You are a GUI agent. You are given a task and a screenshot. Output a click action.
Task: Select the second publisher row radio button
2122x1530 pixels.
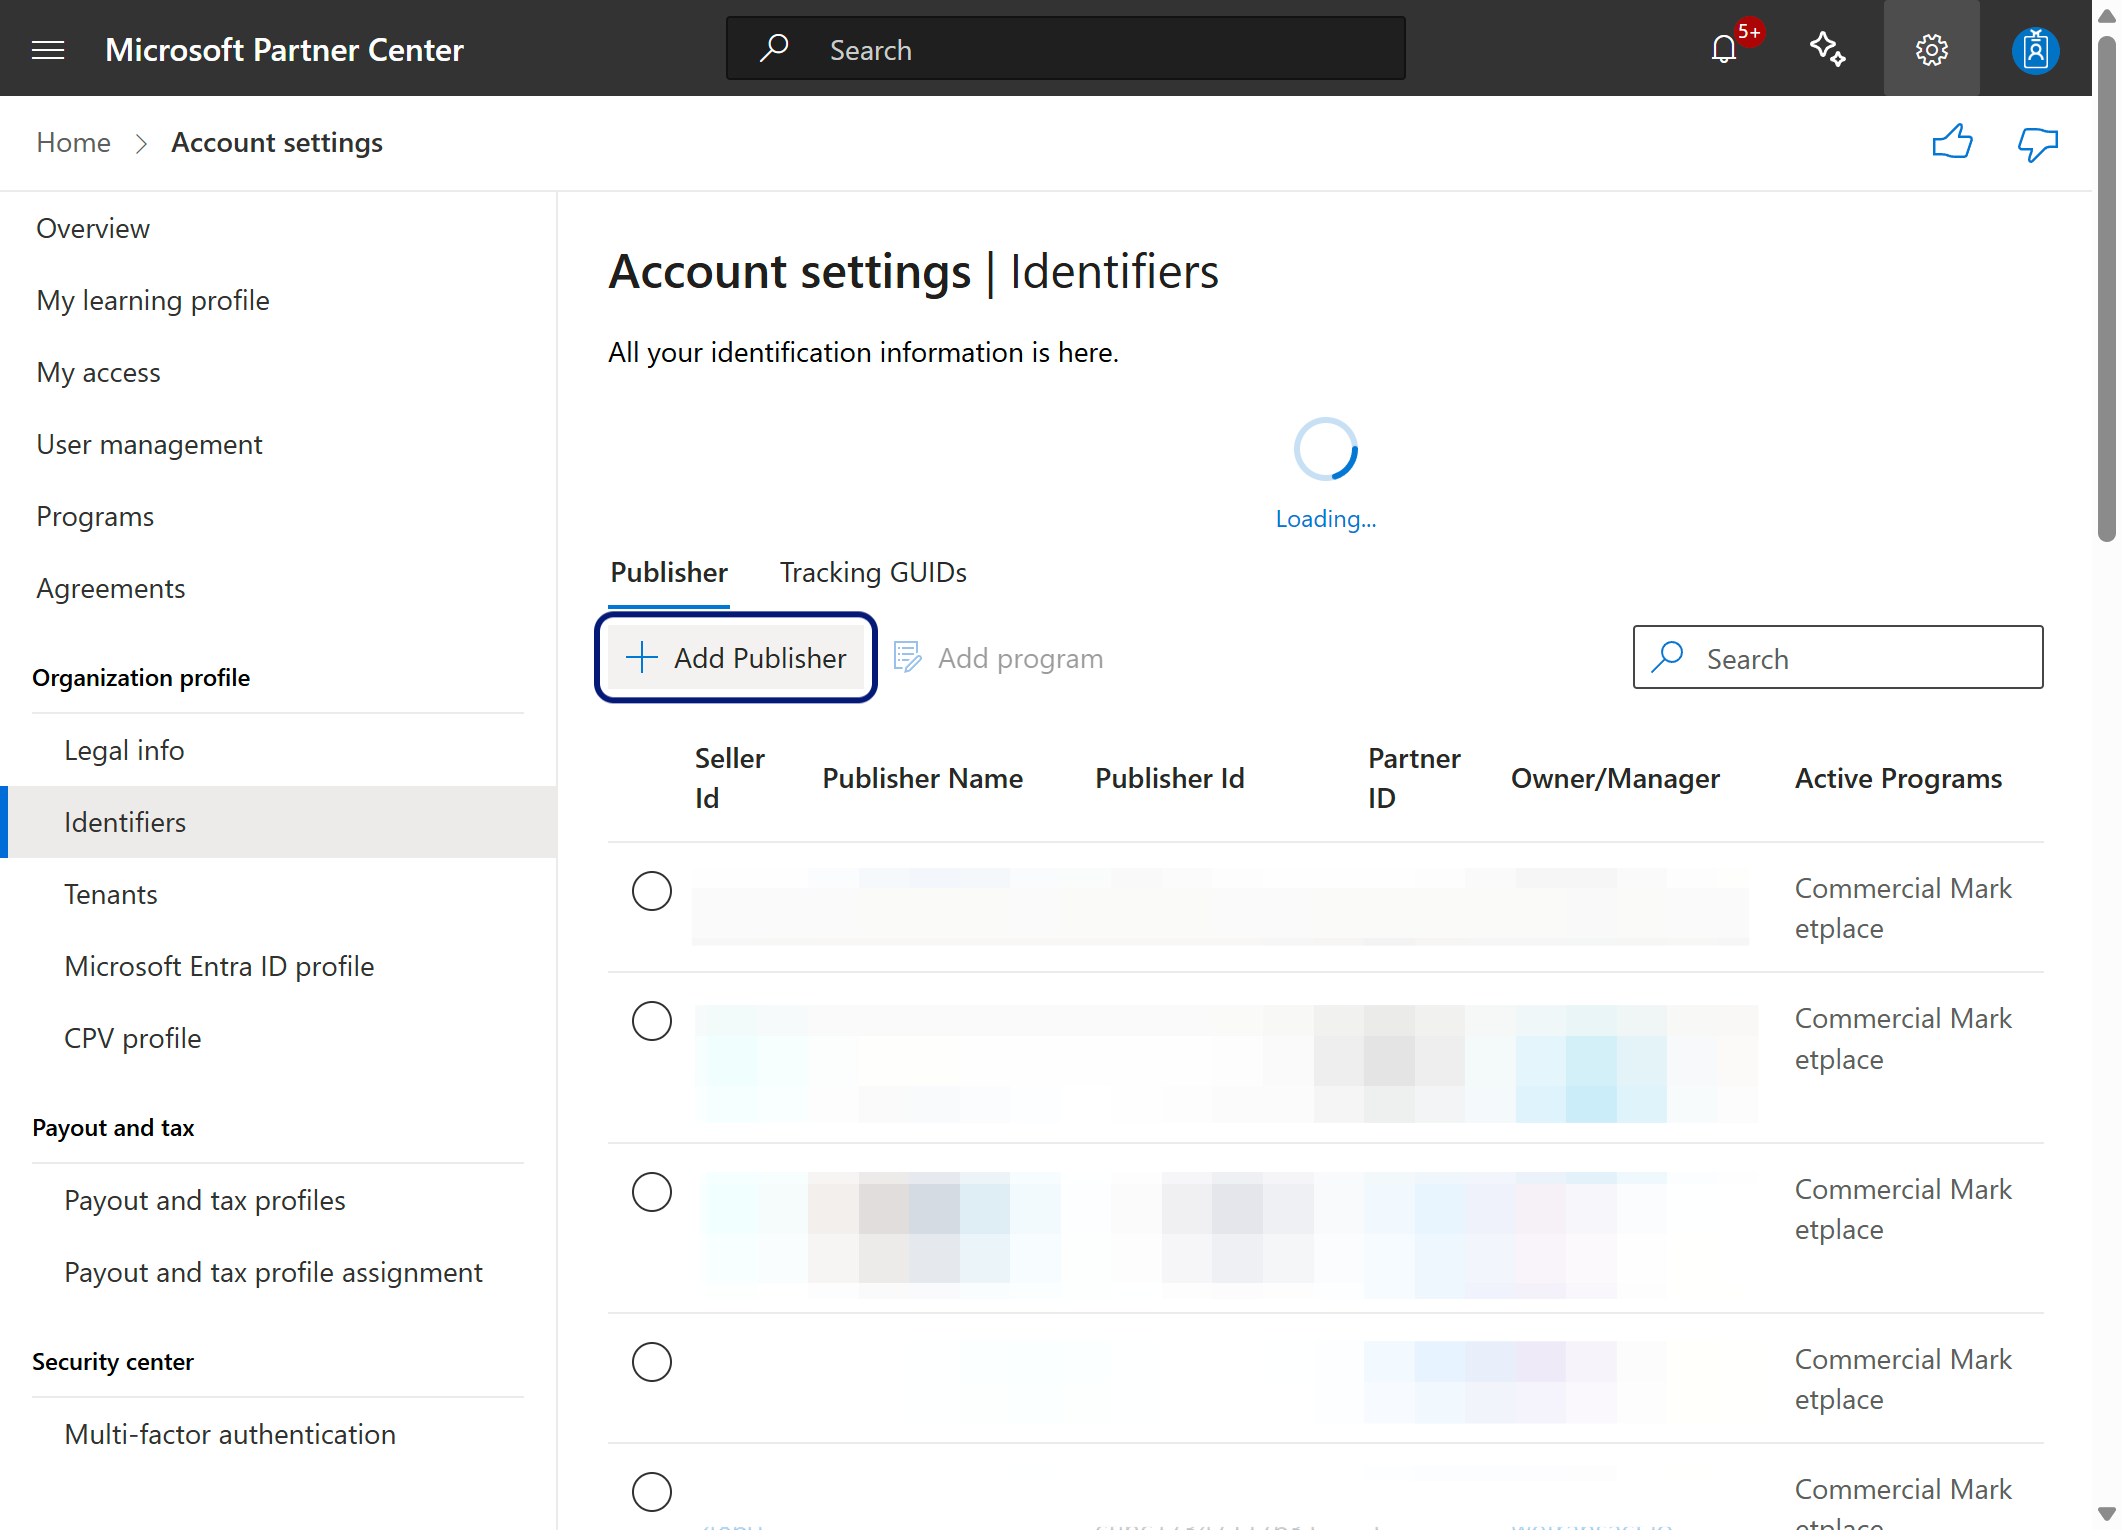652,1021
